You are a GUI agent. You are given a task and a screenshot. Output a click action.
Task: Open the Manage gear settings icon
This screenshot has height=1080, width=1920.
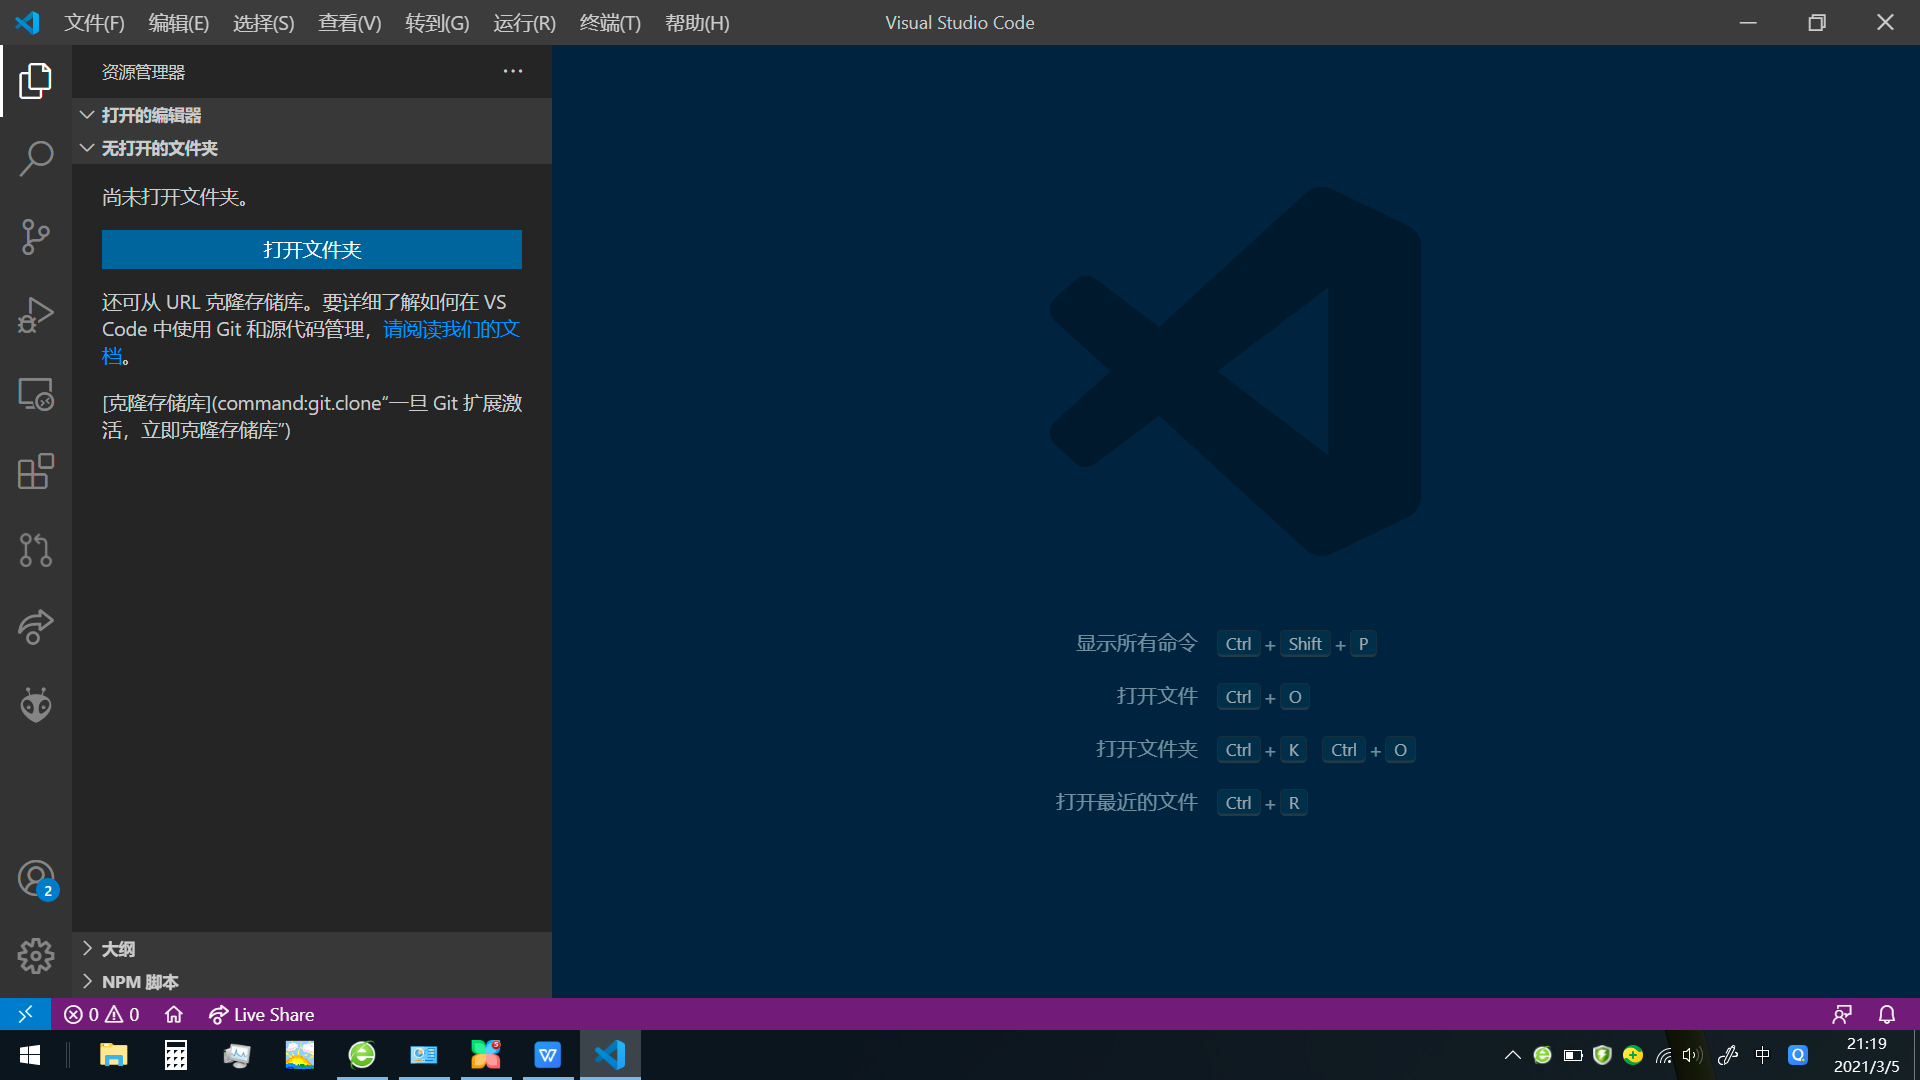(36, 956)
